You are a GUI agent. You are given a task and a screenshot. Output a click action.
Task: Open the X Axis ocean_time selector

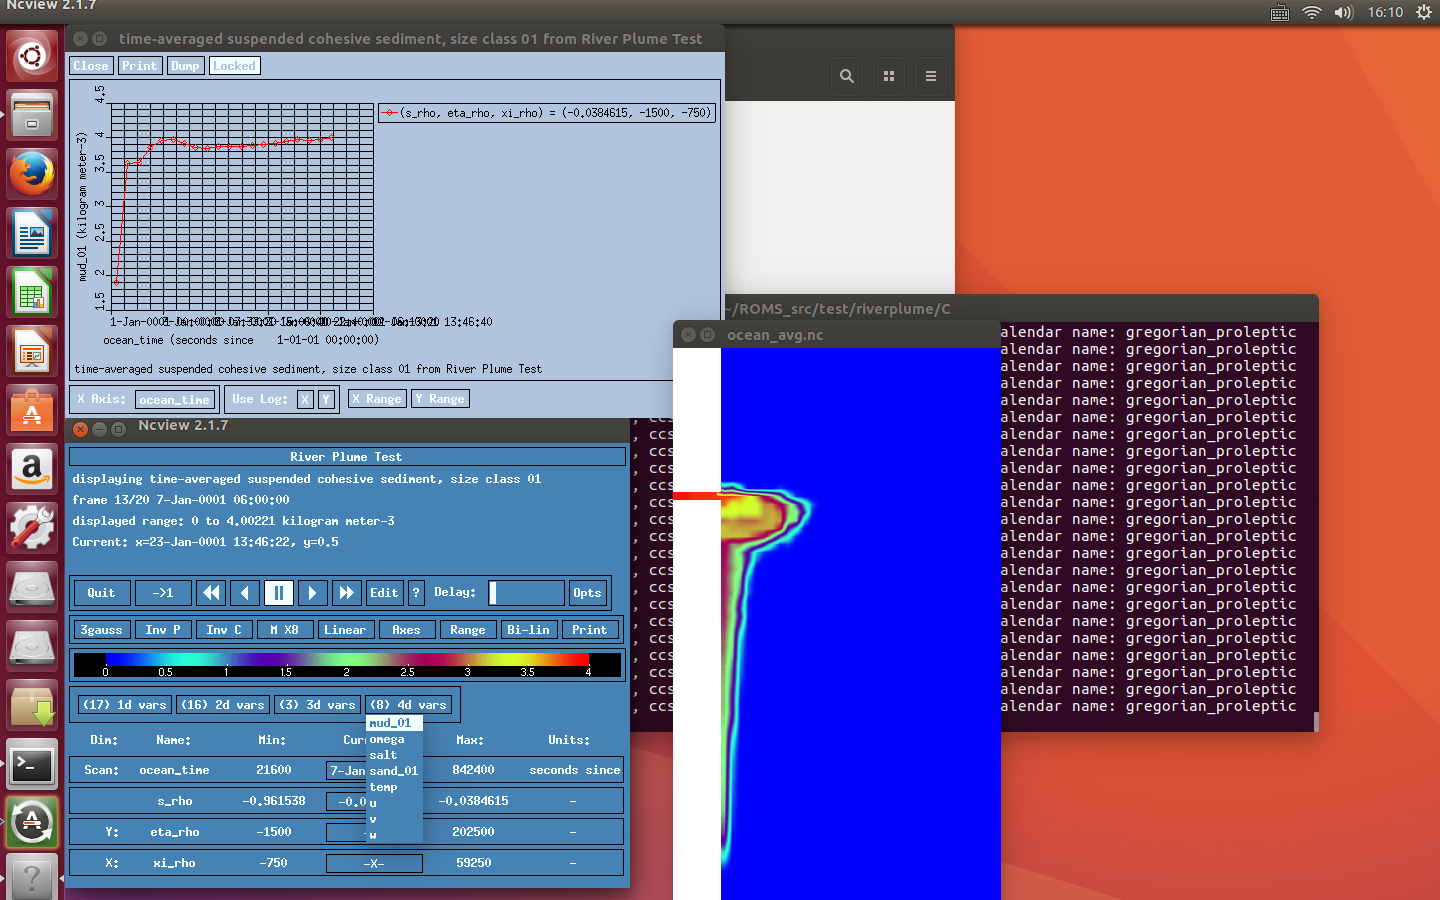coord(175,400)
